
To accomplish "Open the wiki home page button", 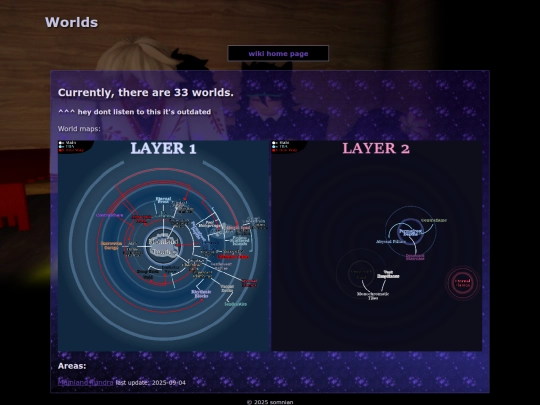I will coord(278,53).
